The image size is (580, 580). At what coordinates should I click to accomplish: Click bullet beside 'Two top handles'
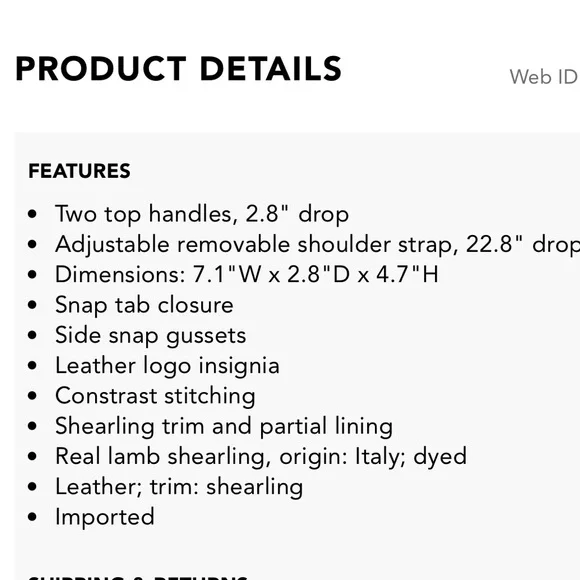33,214
